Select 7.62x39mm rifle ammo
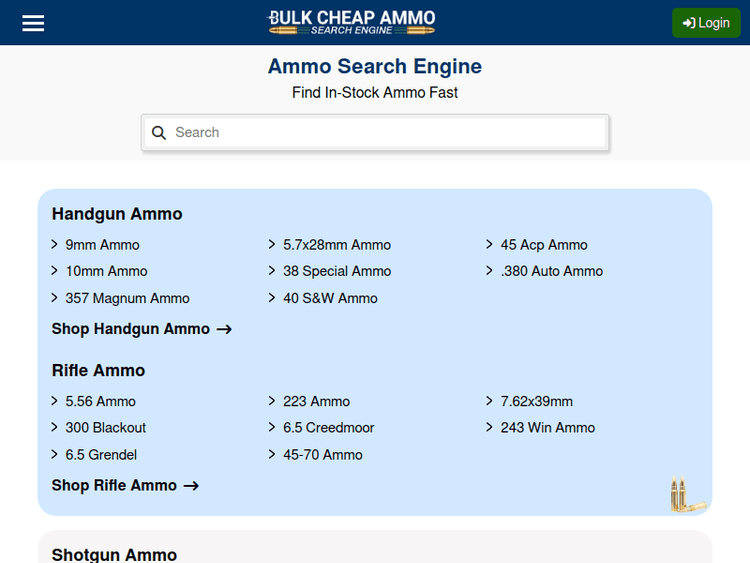750x563 pixels. pos(536,401)
